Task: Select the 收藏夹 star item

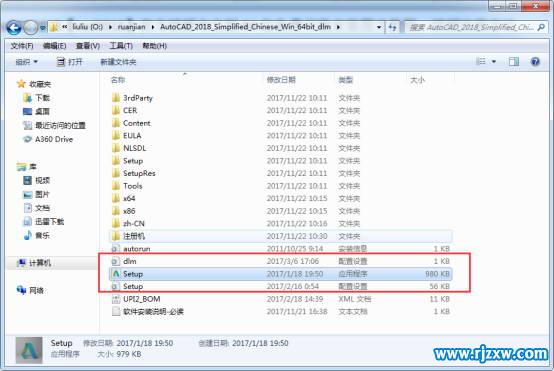Action: point(34,84)
